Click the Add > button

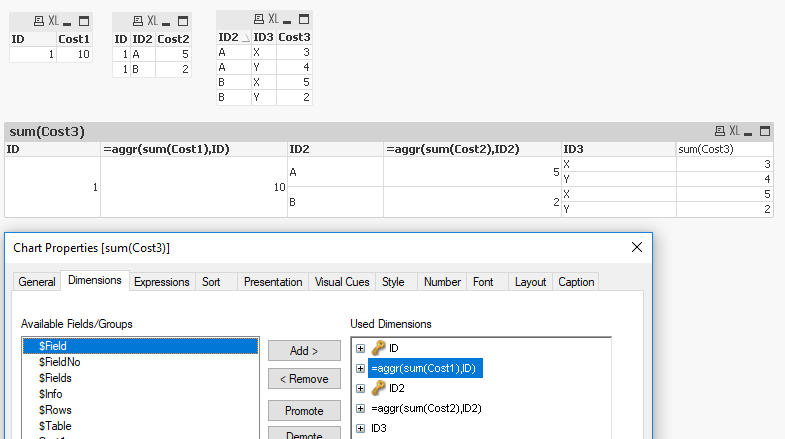tap(304, 350)
